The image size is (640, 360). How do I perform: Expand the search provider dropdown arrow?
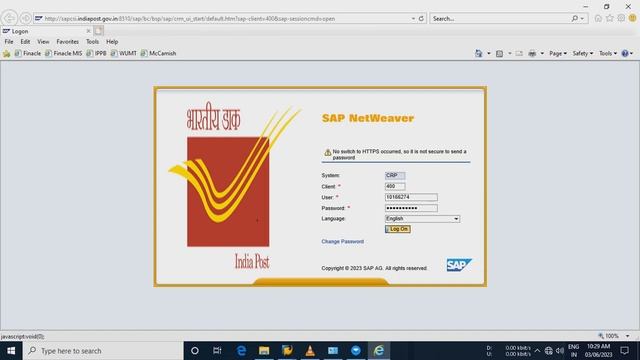point(582,18)
